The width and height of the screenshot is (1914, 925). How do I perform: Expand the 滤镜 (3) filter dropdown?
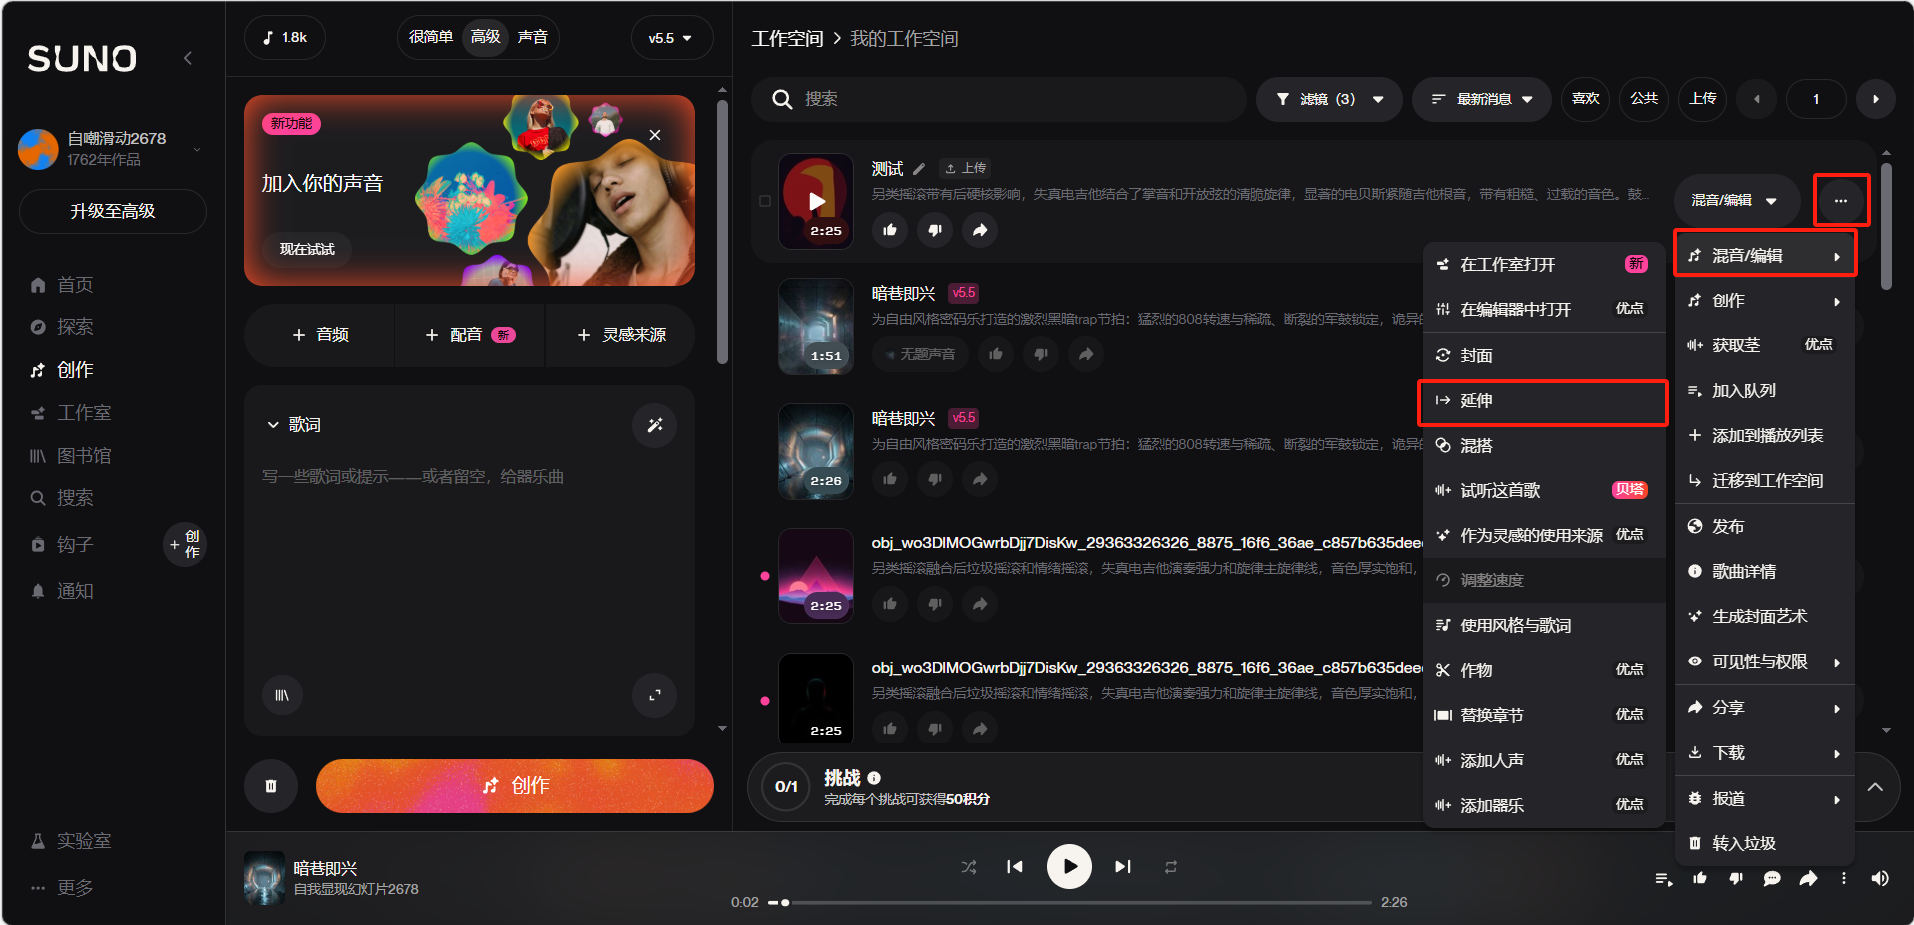[1329, 99]
